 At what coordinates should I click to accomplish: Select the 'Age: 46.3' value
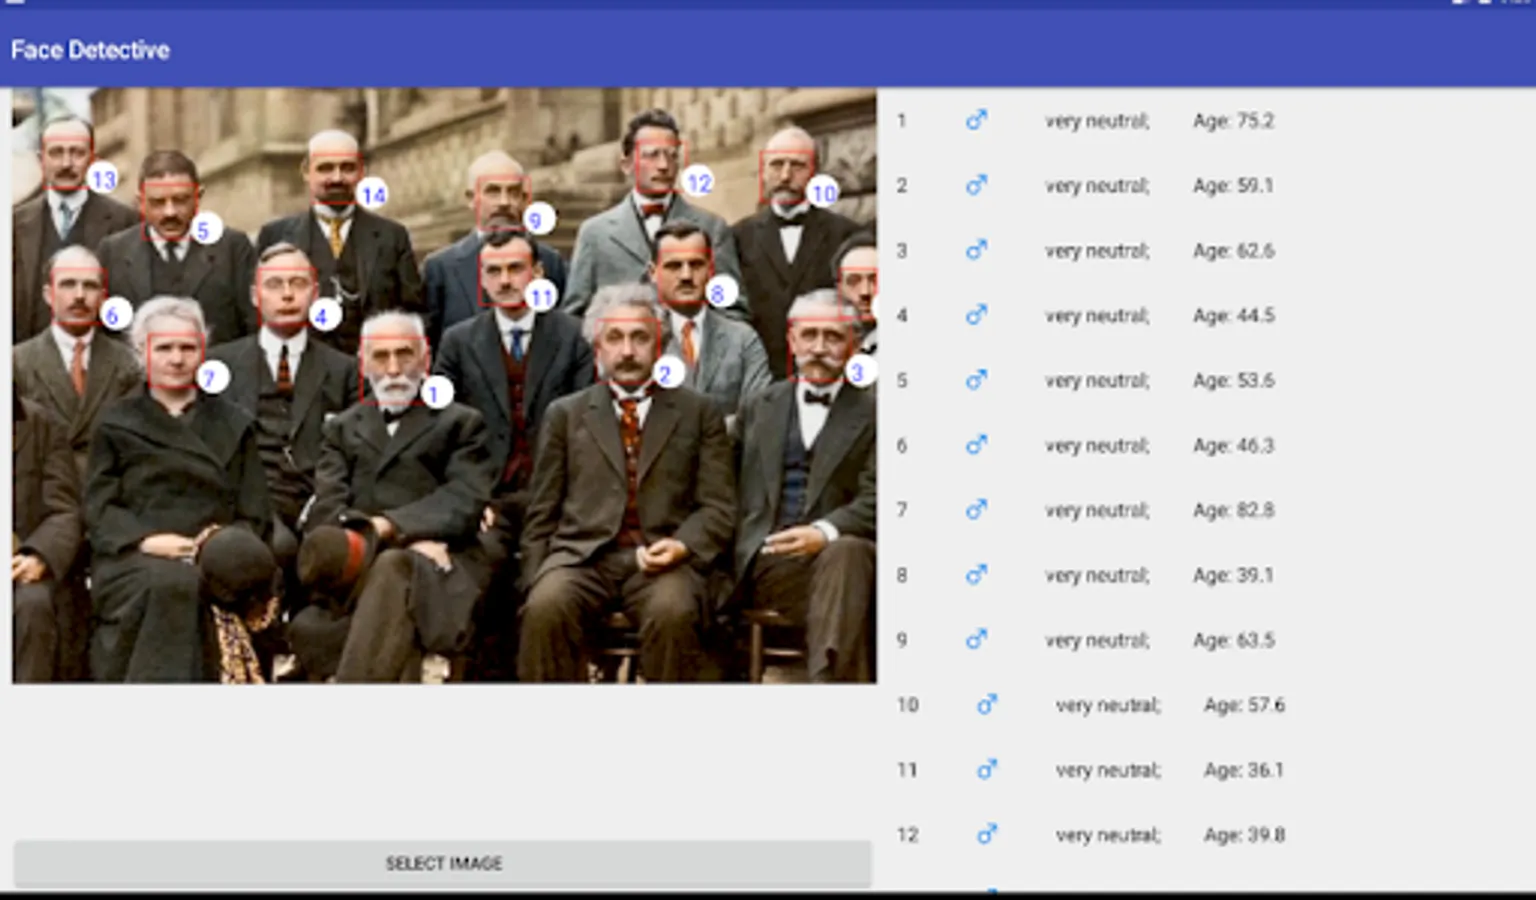point(1233,446)
